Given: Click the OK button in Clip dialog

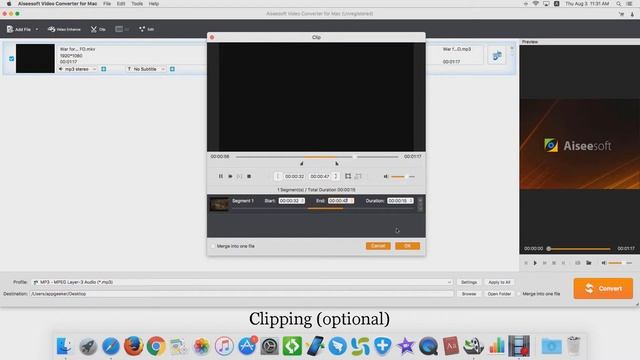Looking at the screenshot, I should (x=407, y=246).
